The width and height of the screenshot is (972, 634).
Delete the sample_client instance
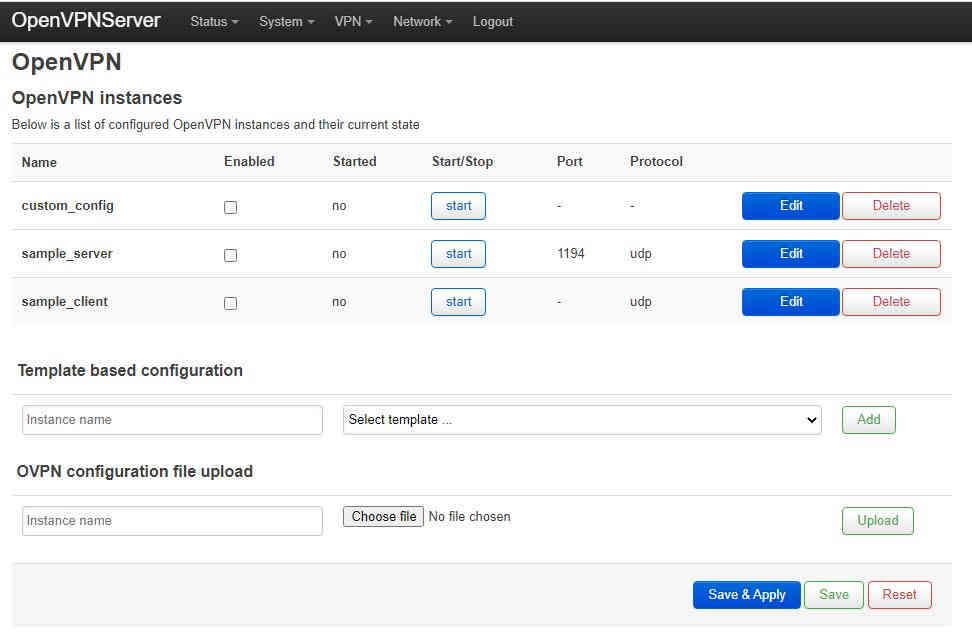(891, 302)
